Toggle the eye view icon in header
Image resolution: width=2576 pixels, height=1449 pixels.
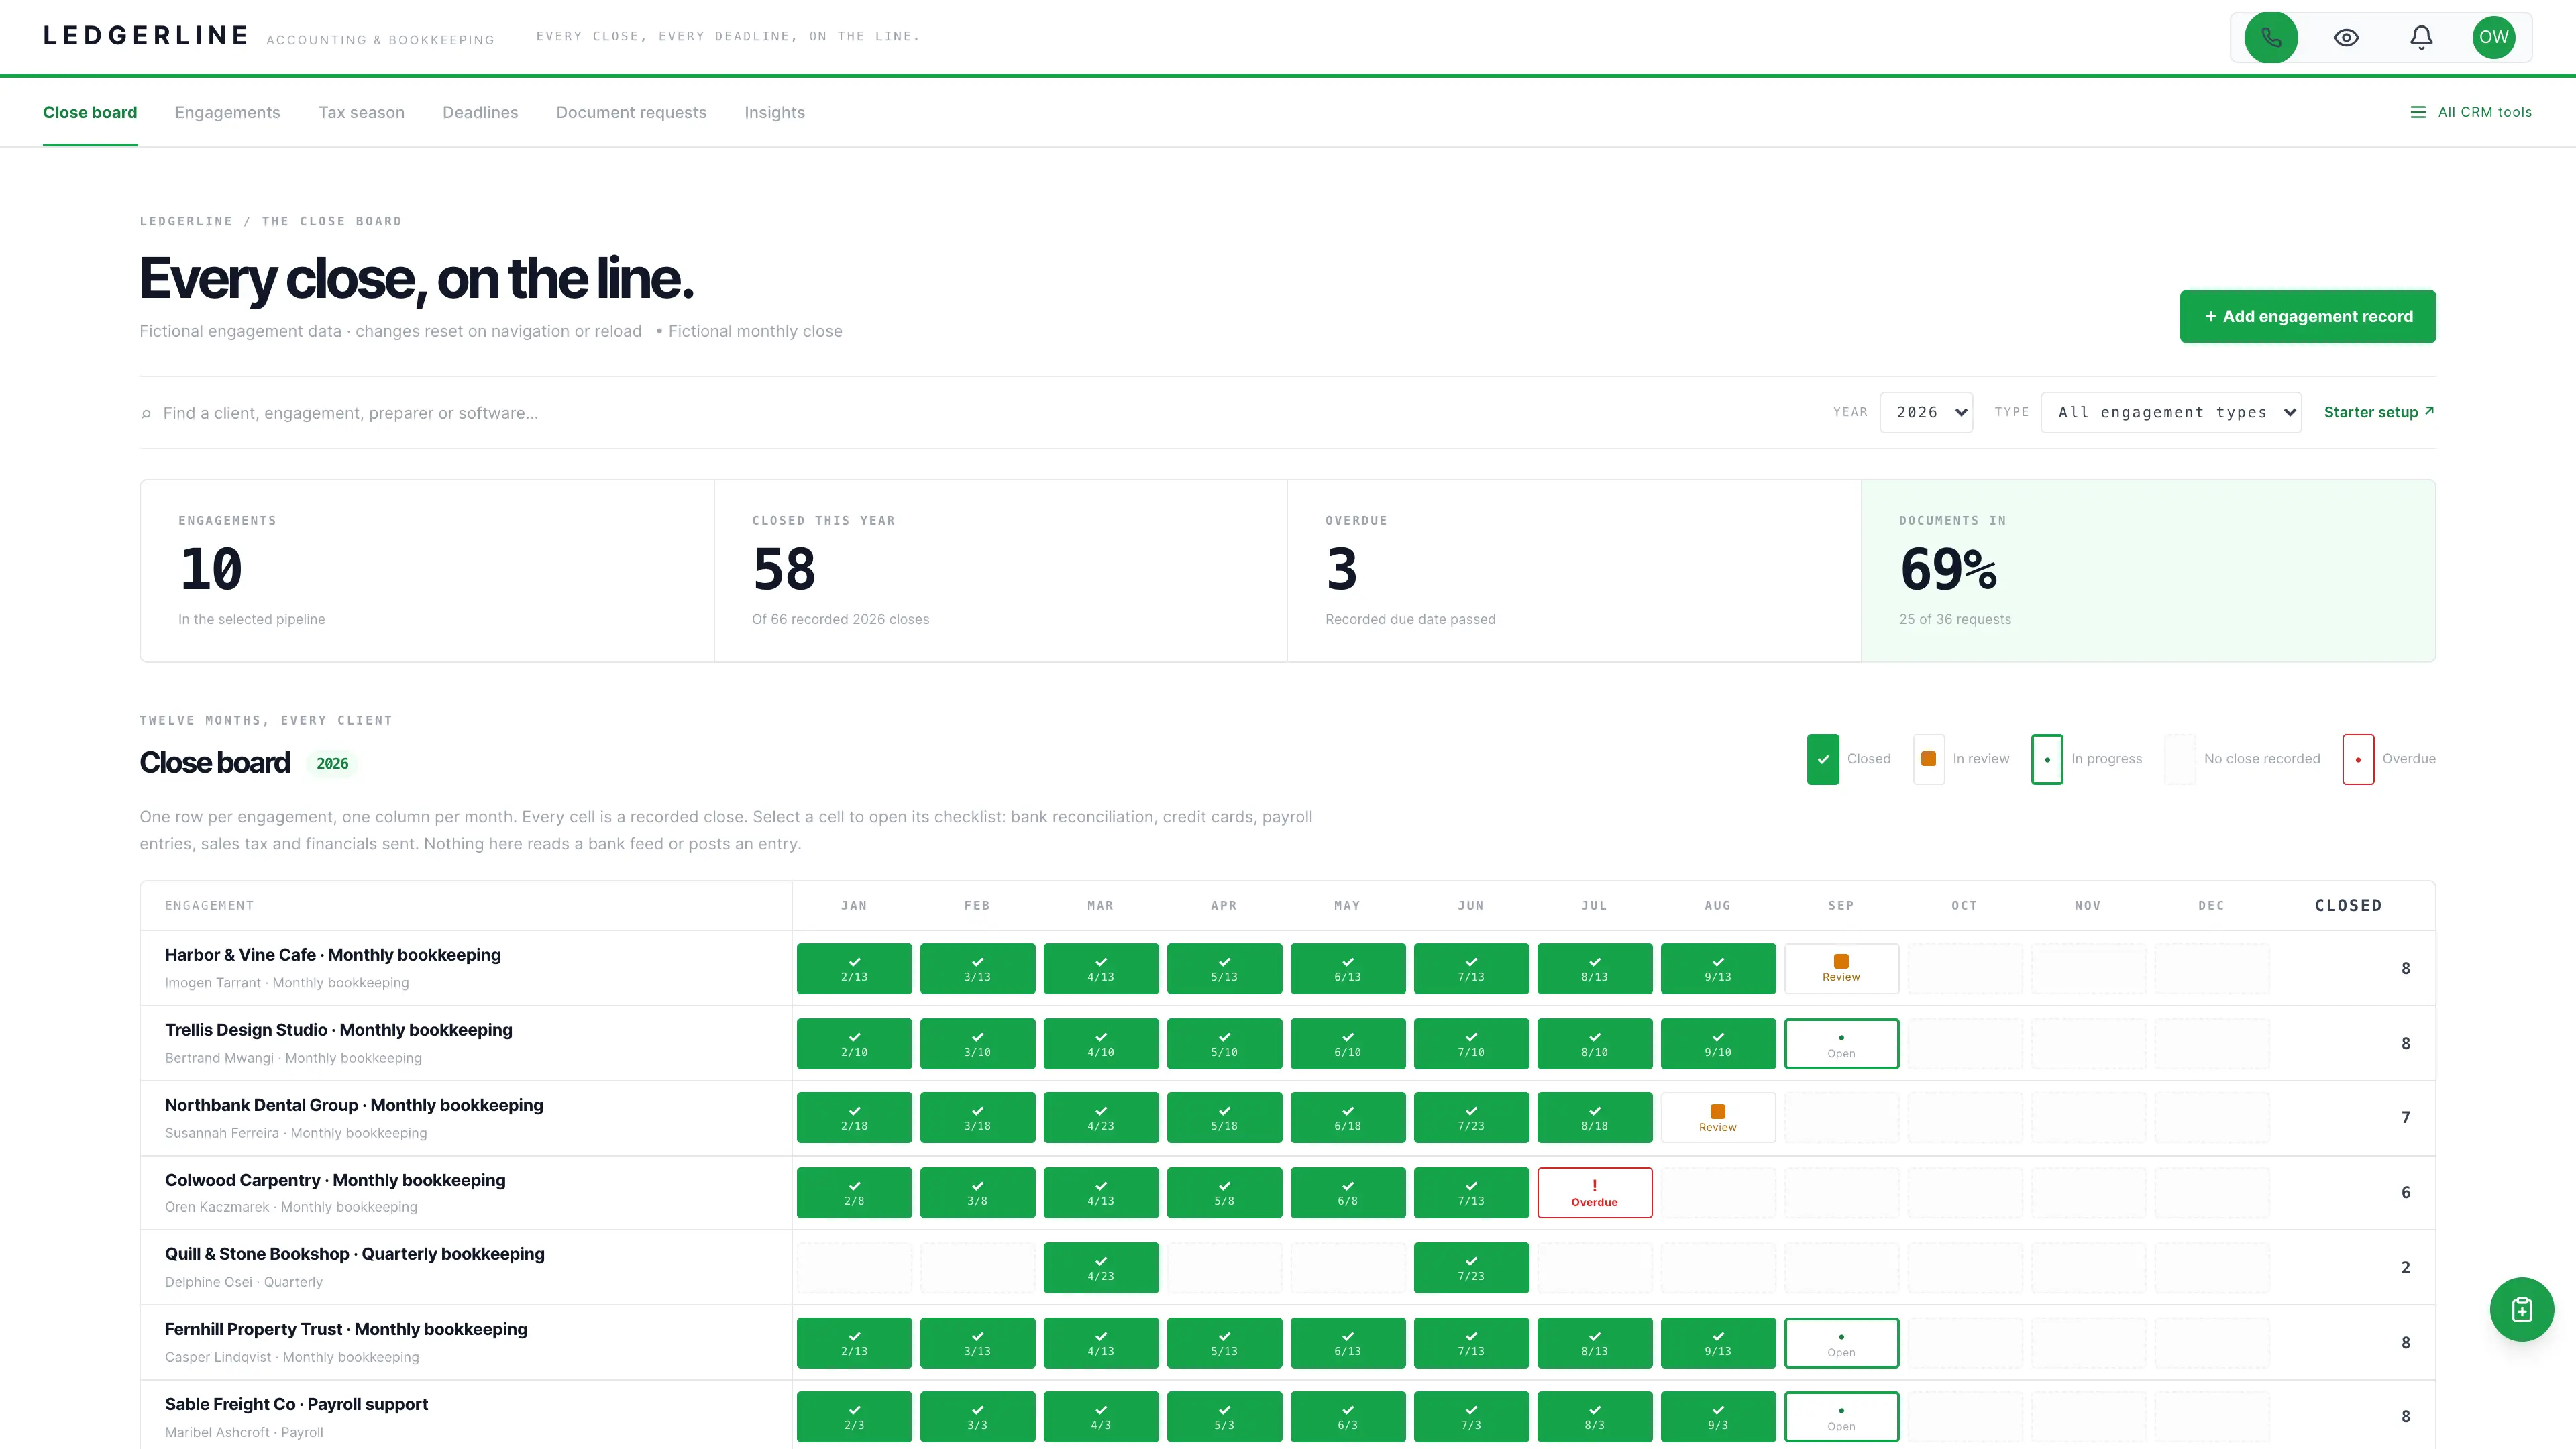(x=2346, y=37)
